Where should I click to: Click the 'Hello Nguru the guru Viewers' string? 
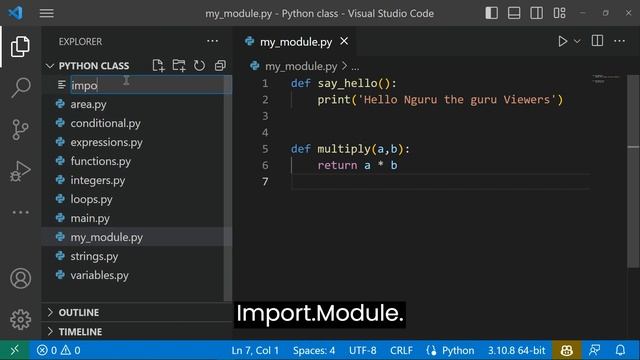[x=456, y=100]
